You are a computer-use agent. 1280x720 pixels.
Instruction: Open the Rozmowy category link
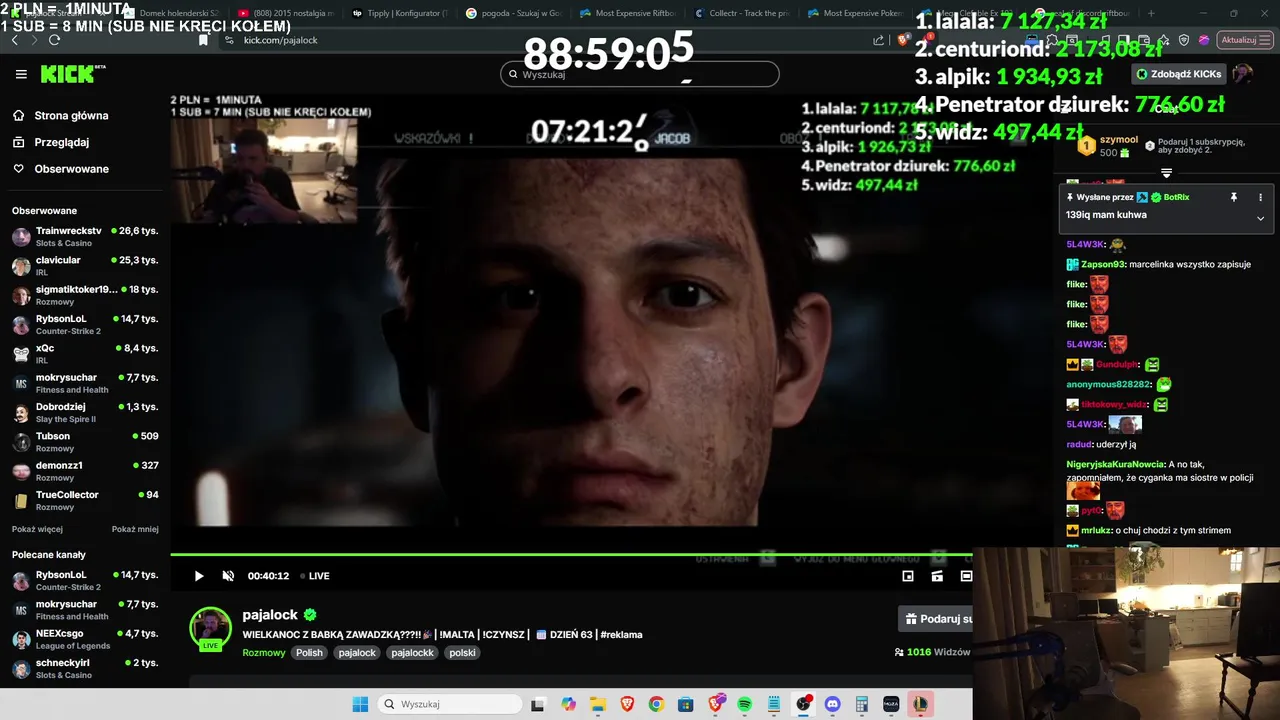264,653
